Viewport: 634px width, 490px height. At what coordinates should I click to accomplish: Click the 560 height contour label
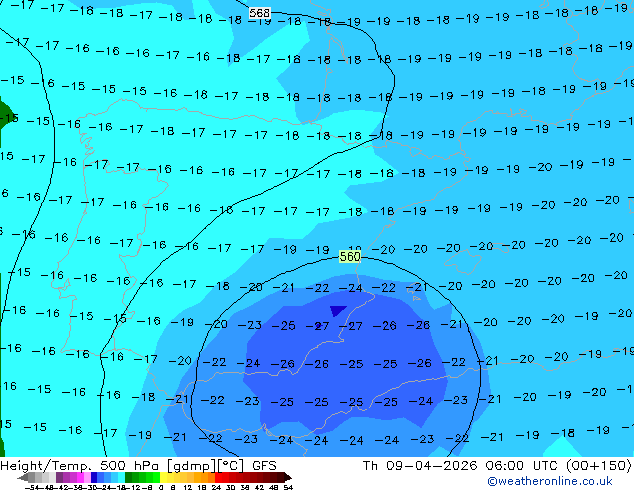click(x=350, y=256)
